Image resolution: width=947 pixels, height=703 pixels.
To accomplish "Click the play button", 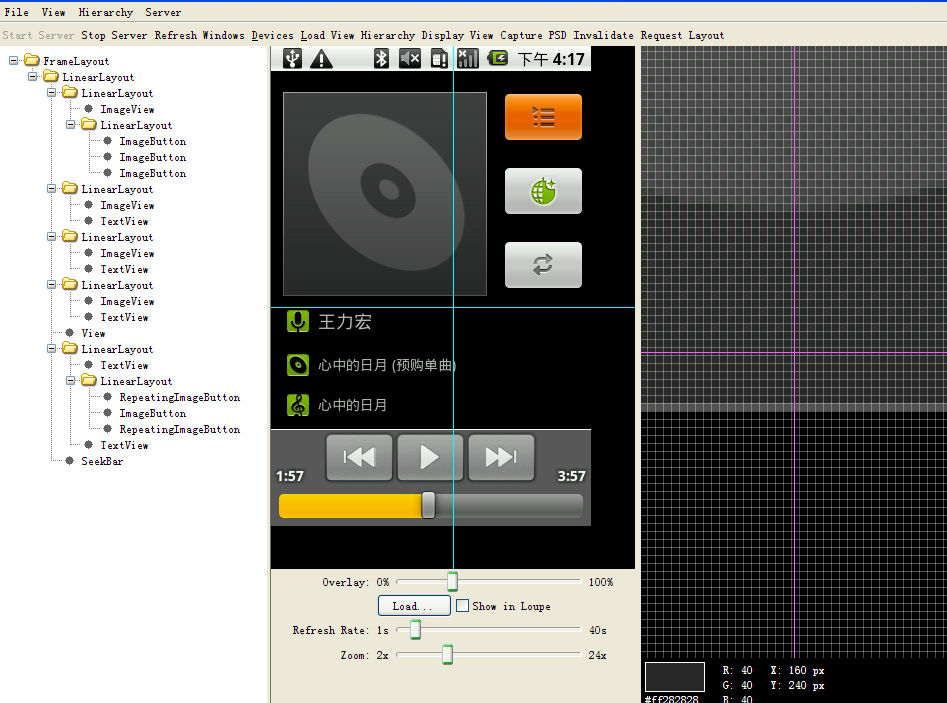I will (x=430, y=457).
